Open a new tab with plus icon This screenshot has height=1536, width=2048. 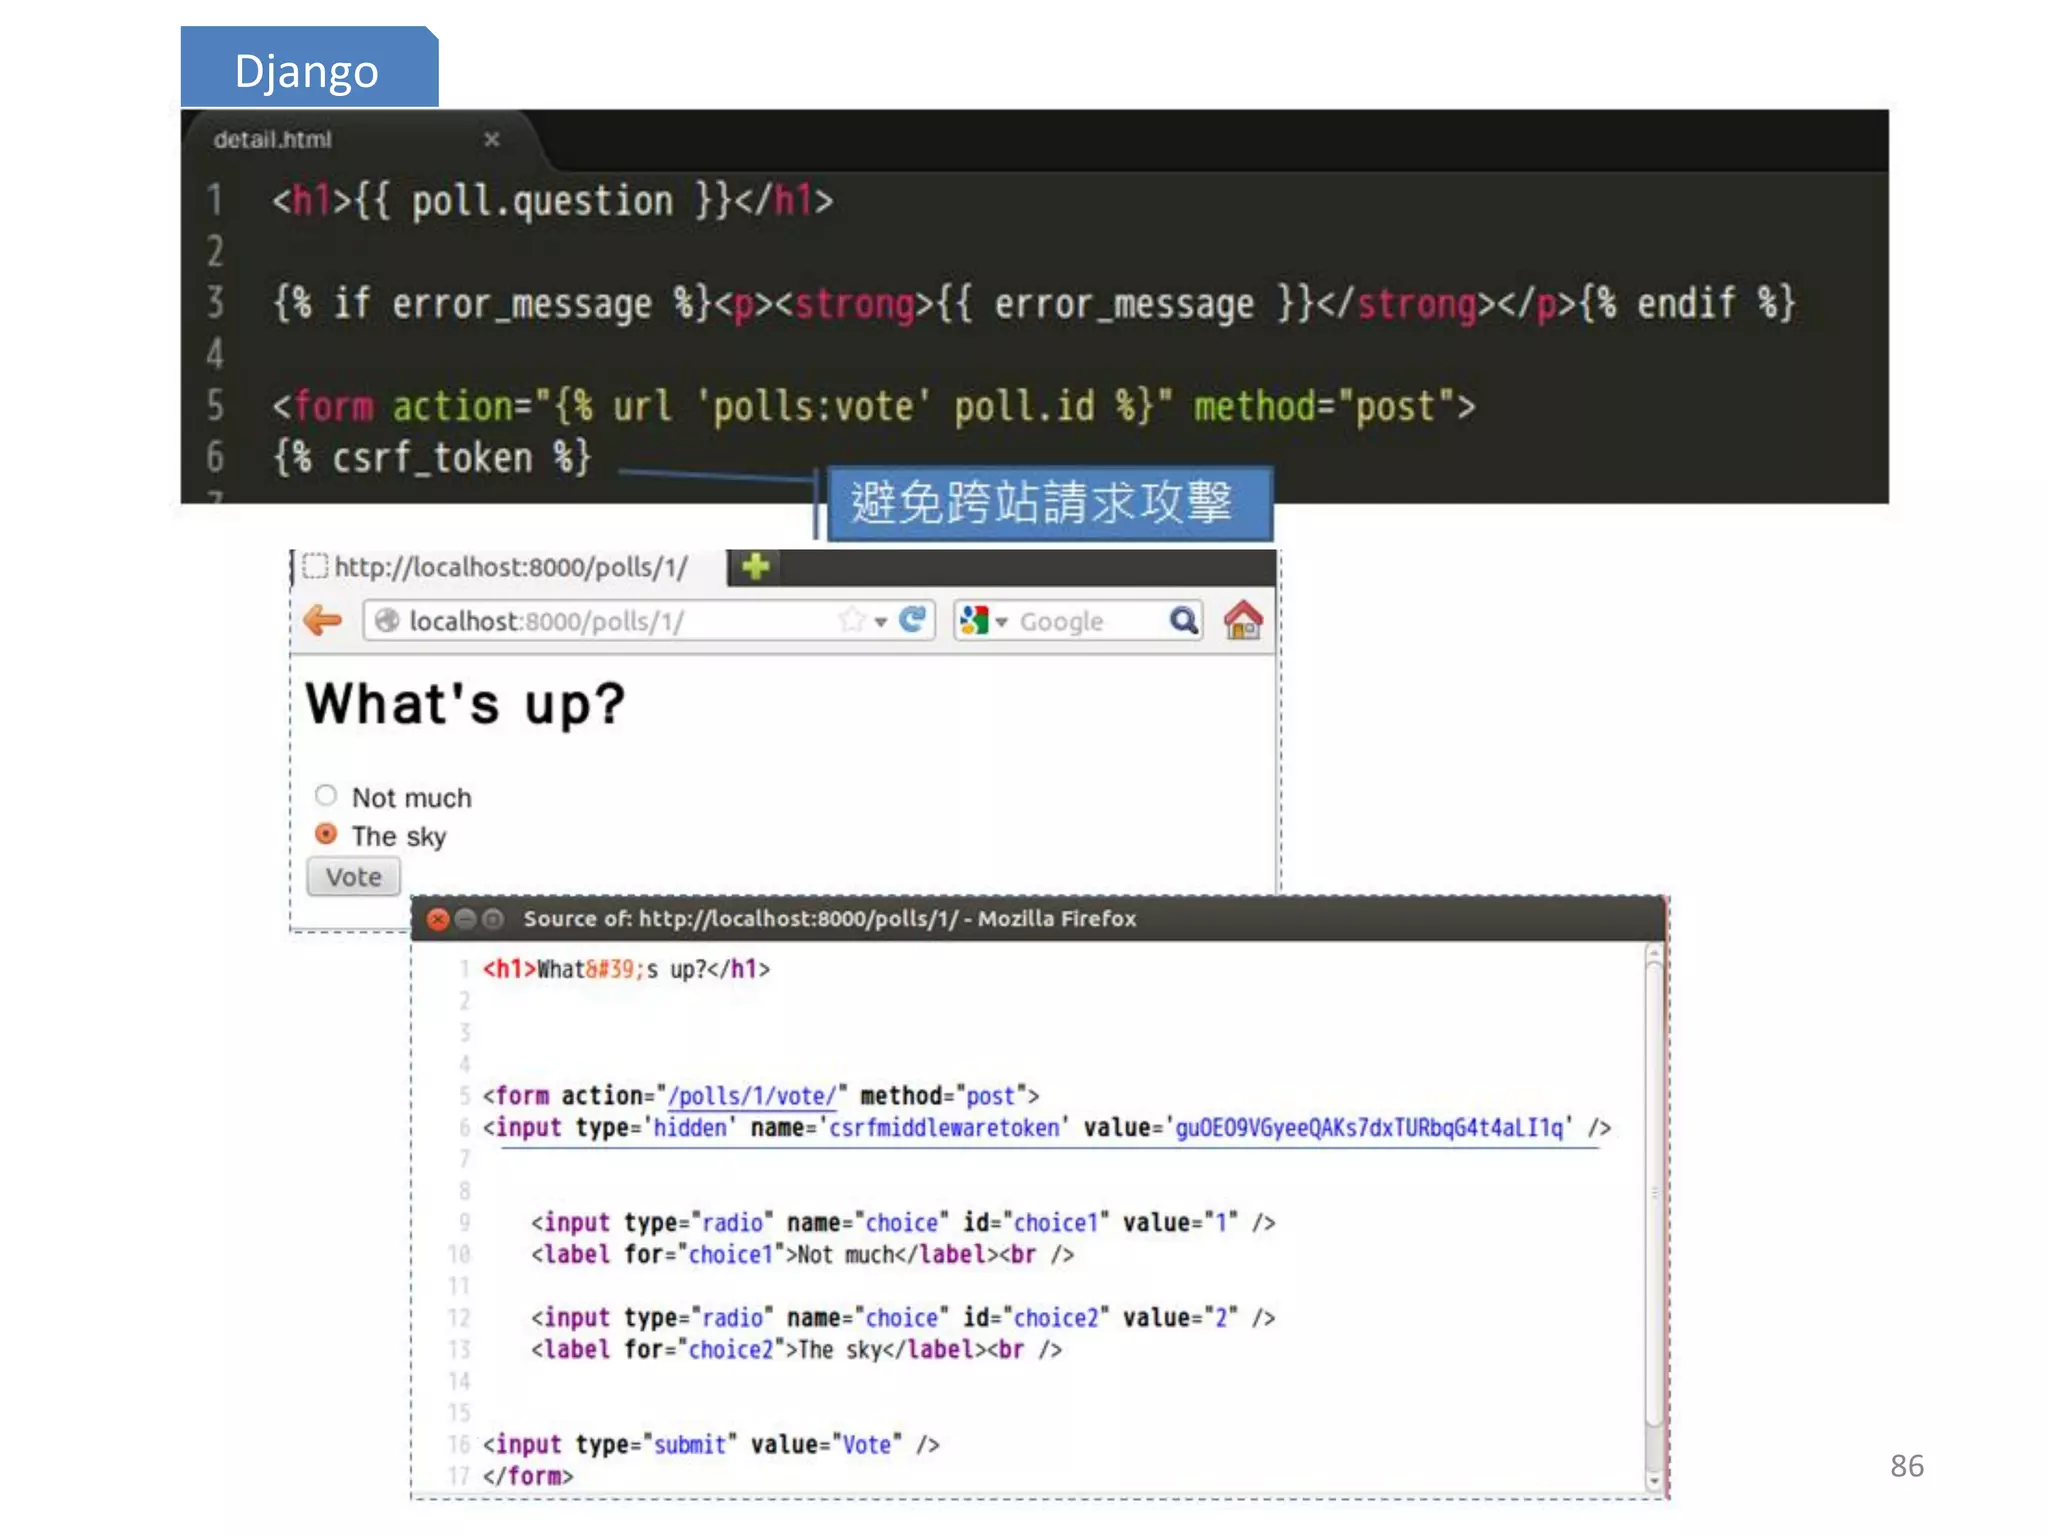pyautogui.click(x=755, y=567)
